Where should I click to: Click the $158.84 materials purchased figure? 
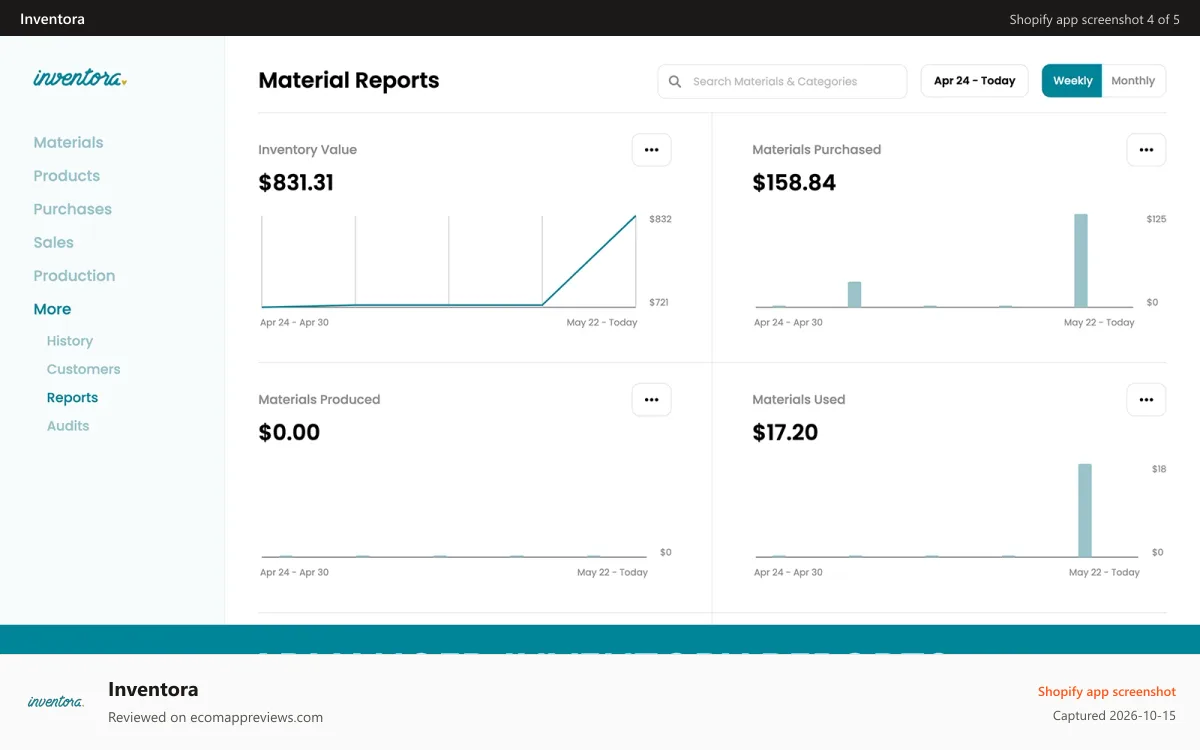794,183
